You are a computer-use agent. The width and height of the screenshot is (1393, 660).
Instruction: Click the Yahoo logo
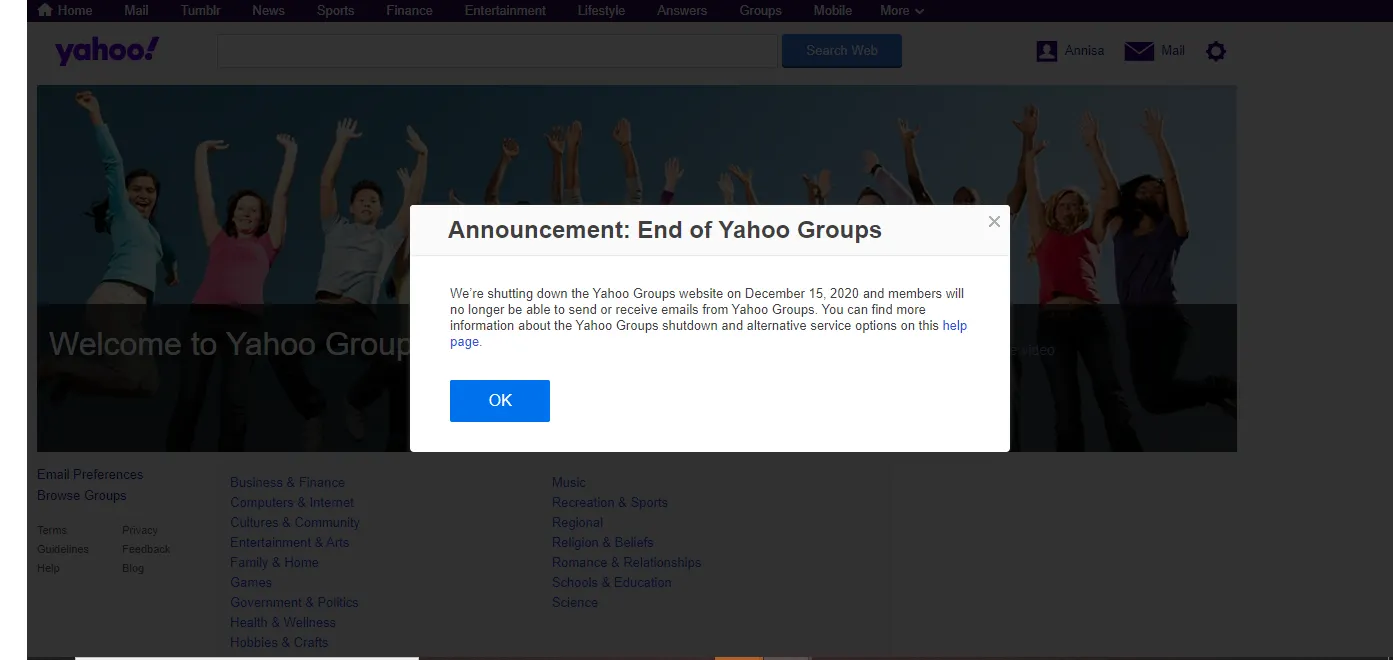pyautogui.click(x=106, y=51)
